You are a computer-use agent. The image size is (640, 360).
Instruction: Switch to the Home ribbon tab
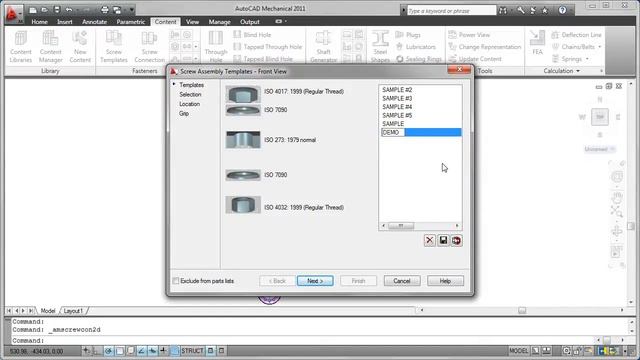click(40, 22)
